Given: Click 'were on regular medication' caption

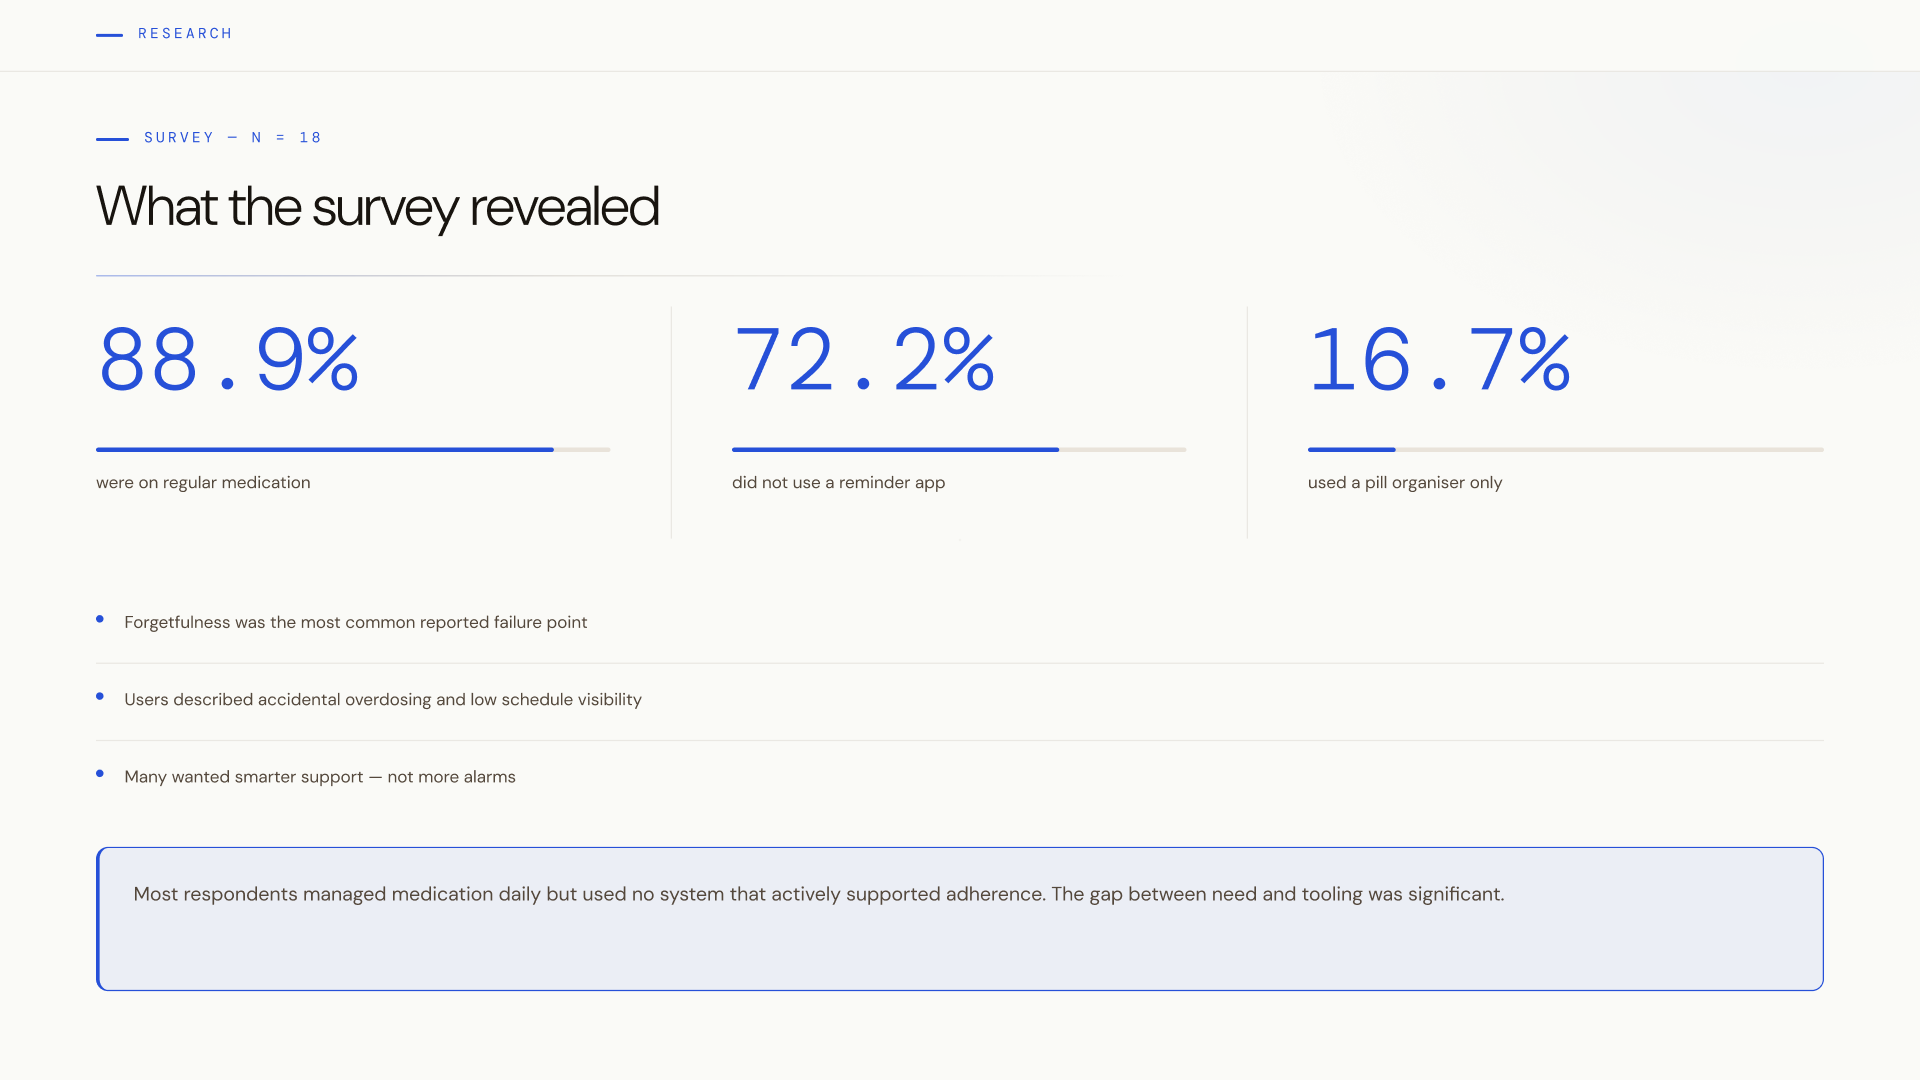Looking at the screenshot, I should pos(203,483).
